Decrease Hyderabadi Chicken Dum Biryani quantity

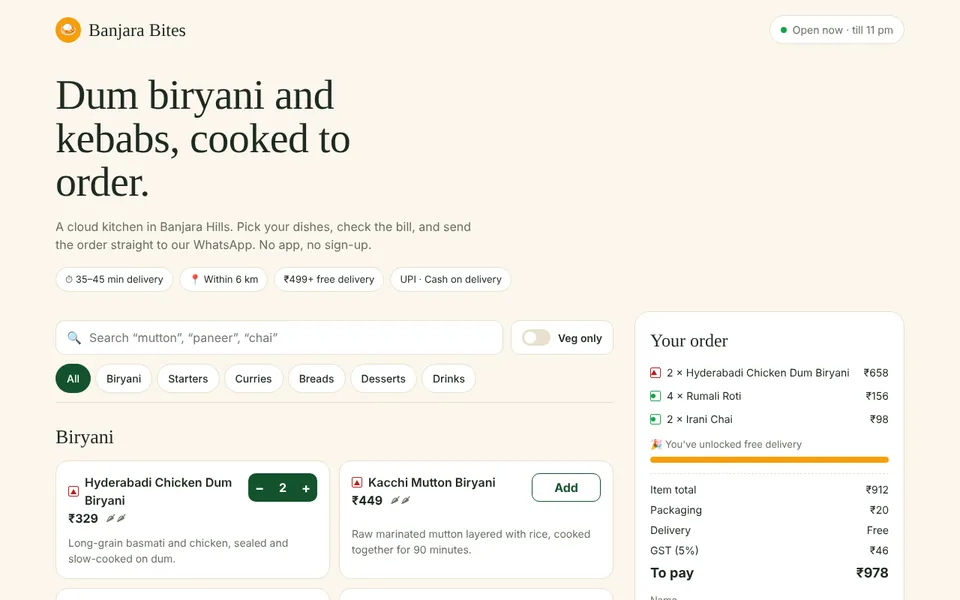pyautogui.click(x=260, y=488)
